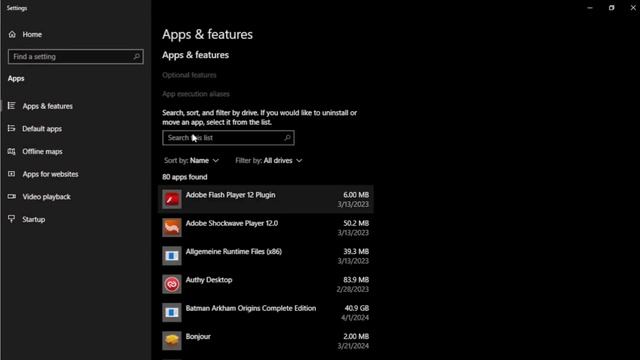Click the Apps for websites icon
This screenshot has width=640, height=360.
tap(12, 174)
